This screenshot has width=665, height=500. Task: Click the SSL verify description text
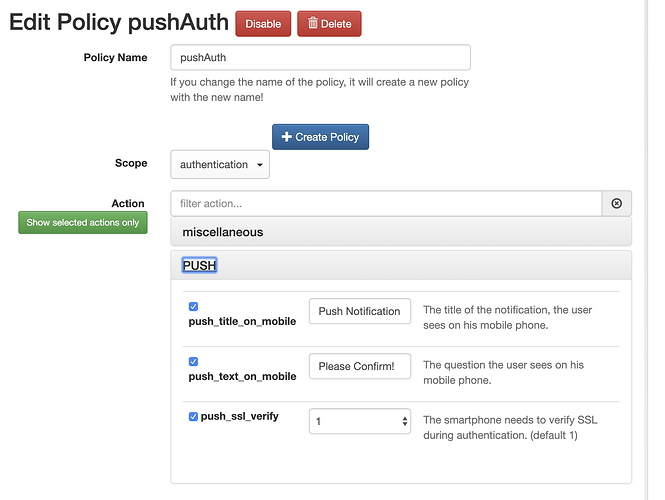[510, 427]
